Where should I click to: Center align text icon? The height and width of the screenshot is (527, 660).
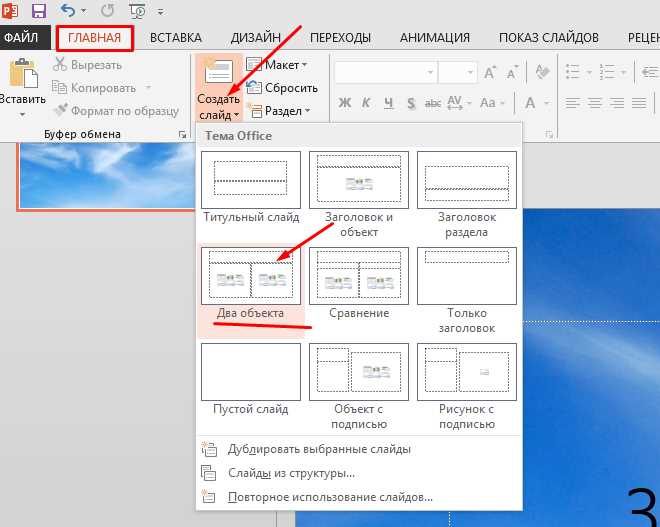click(x=595, y=102)
